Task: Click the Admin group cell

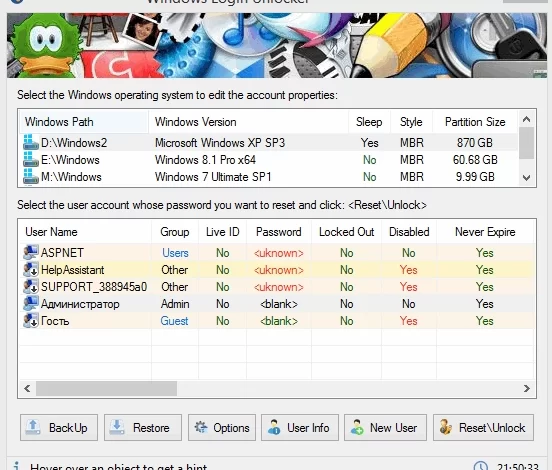Action: (175, 304)
